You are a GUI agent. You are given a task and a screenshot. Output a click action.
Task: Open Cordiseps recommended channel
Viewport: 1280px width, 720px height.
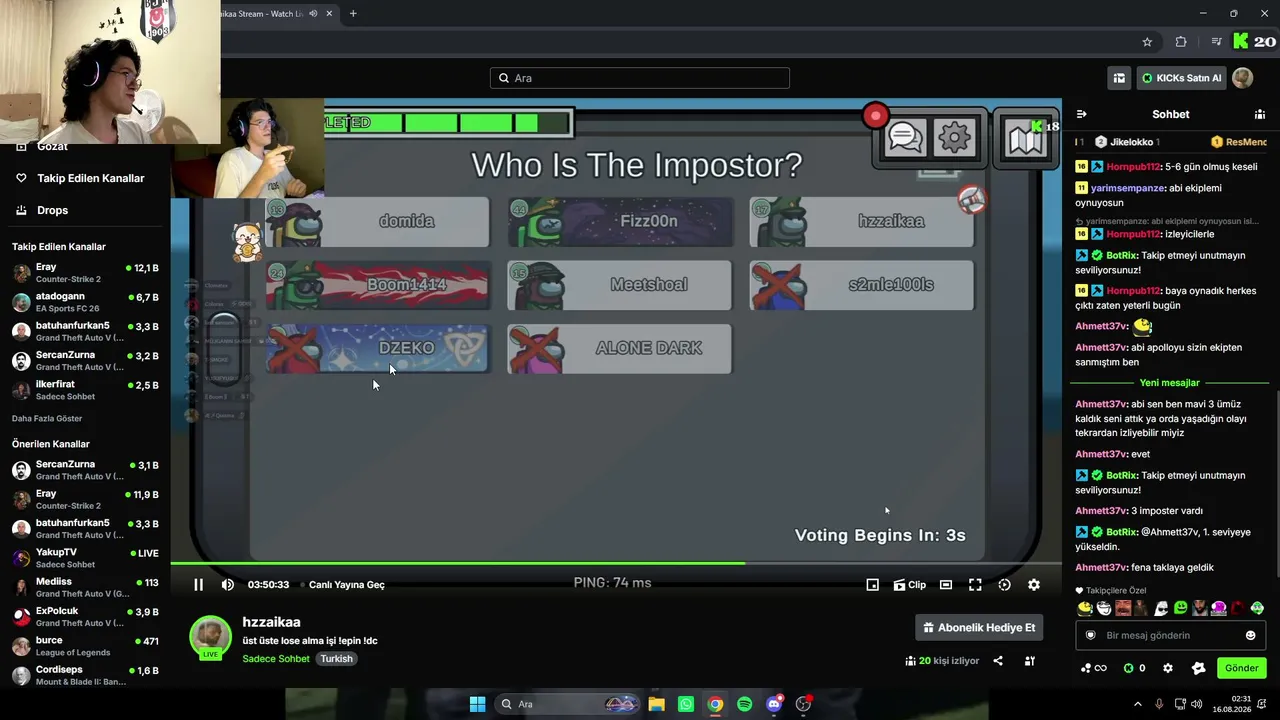(x=85, y=675)
